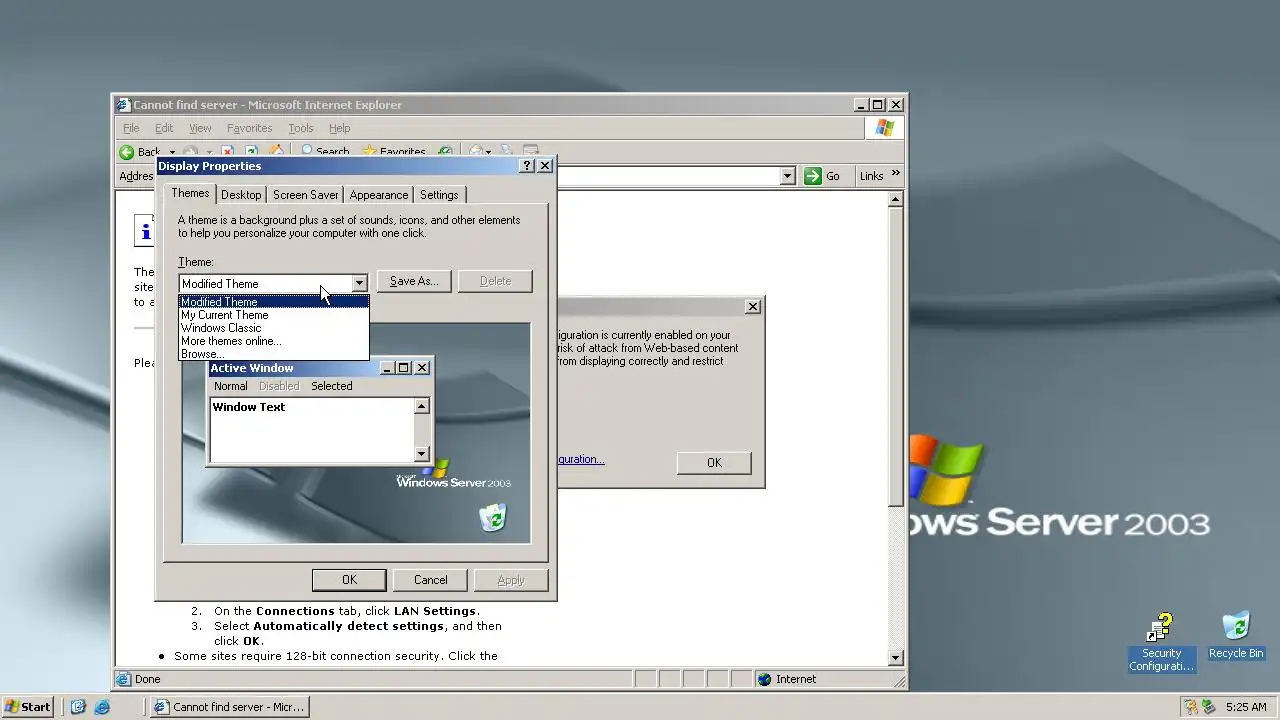Click the Display Properties help question button

pos(527,166)
